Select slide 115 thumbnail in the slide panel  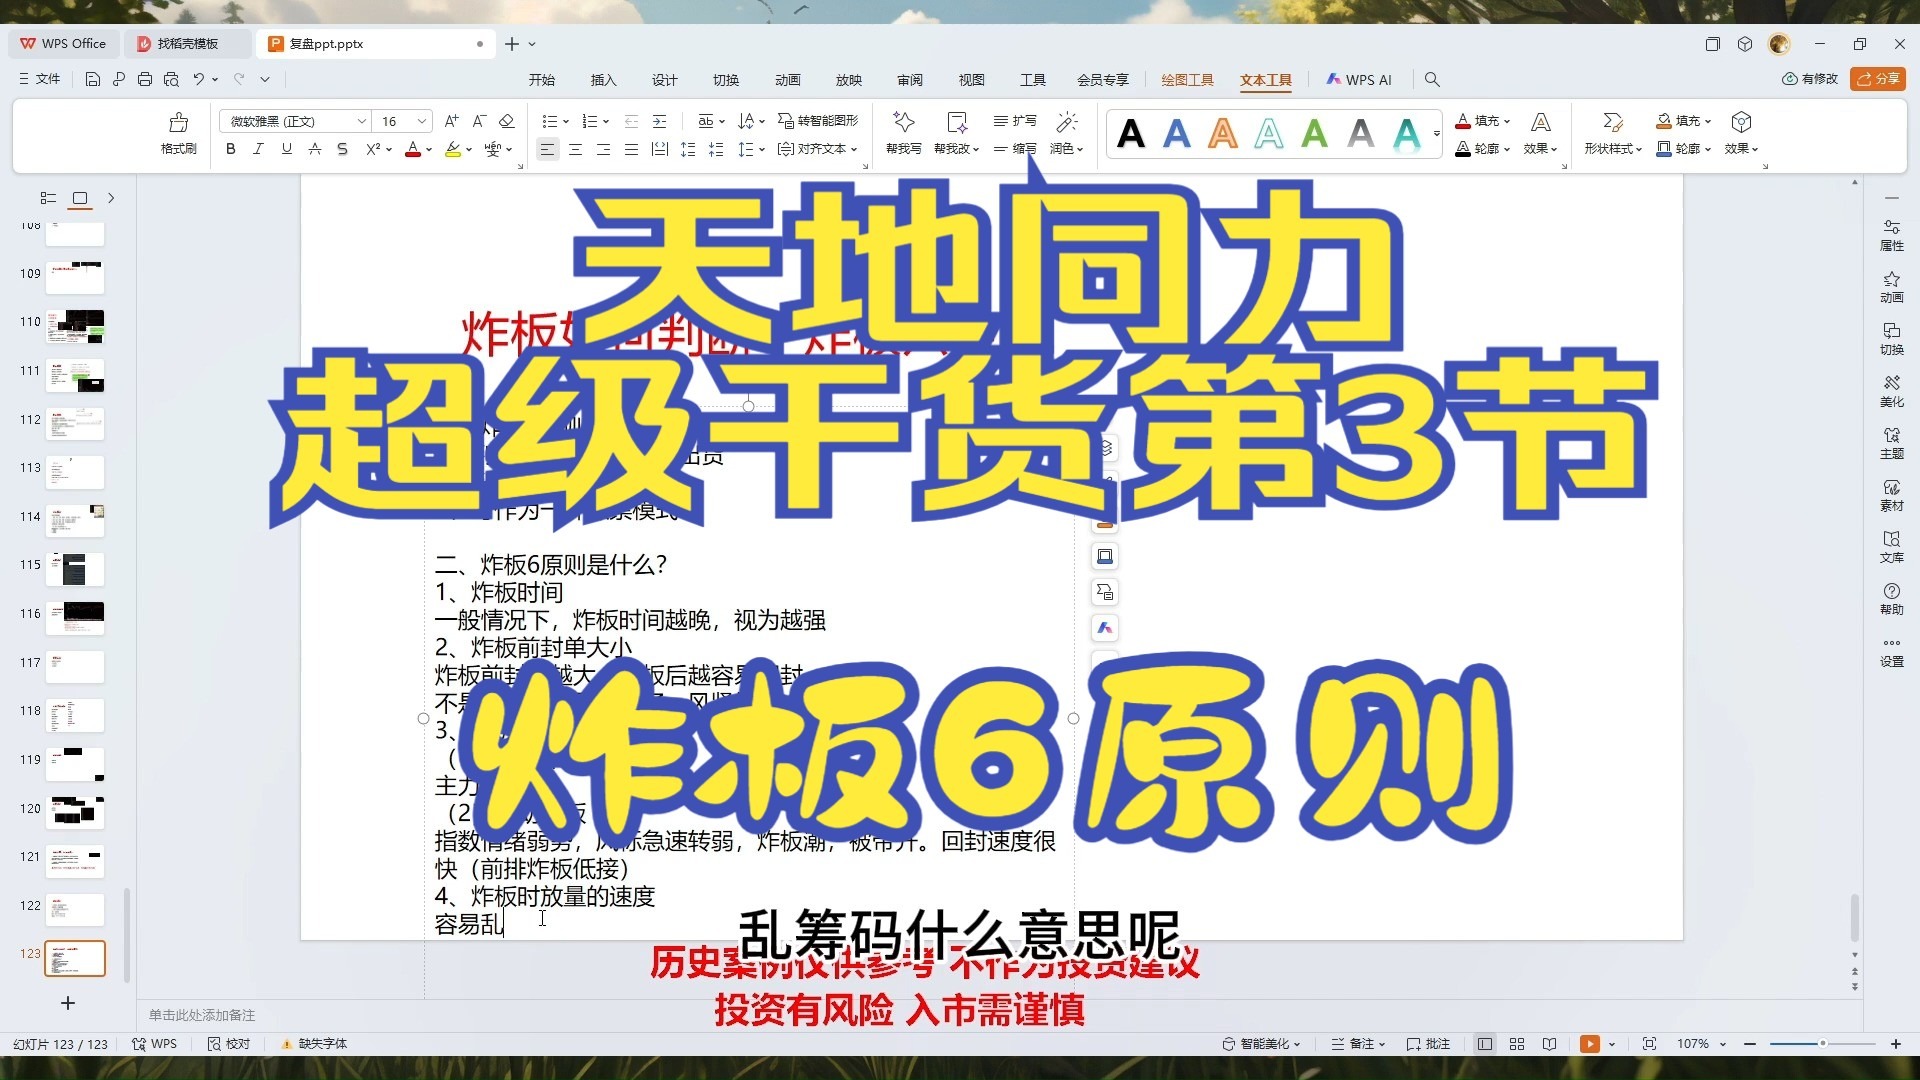tap(75, 568)
